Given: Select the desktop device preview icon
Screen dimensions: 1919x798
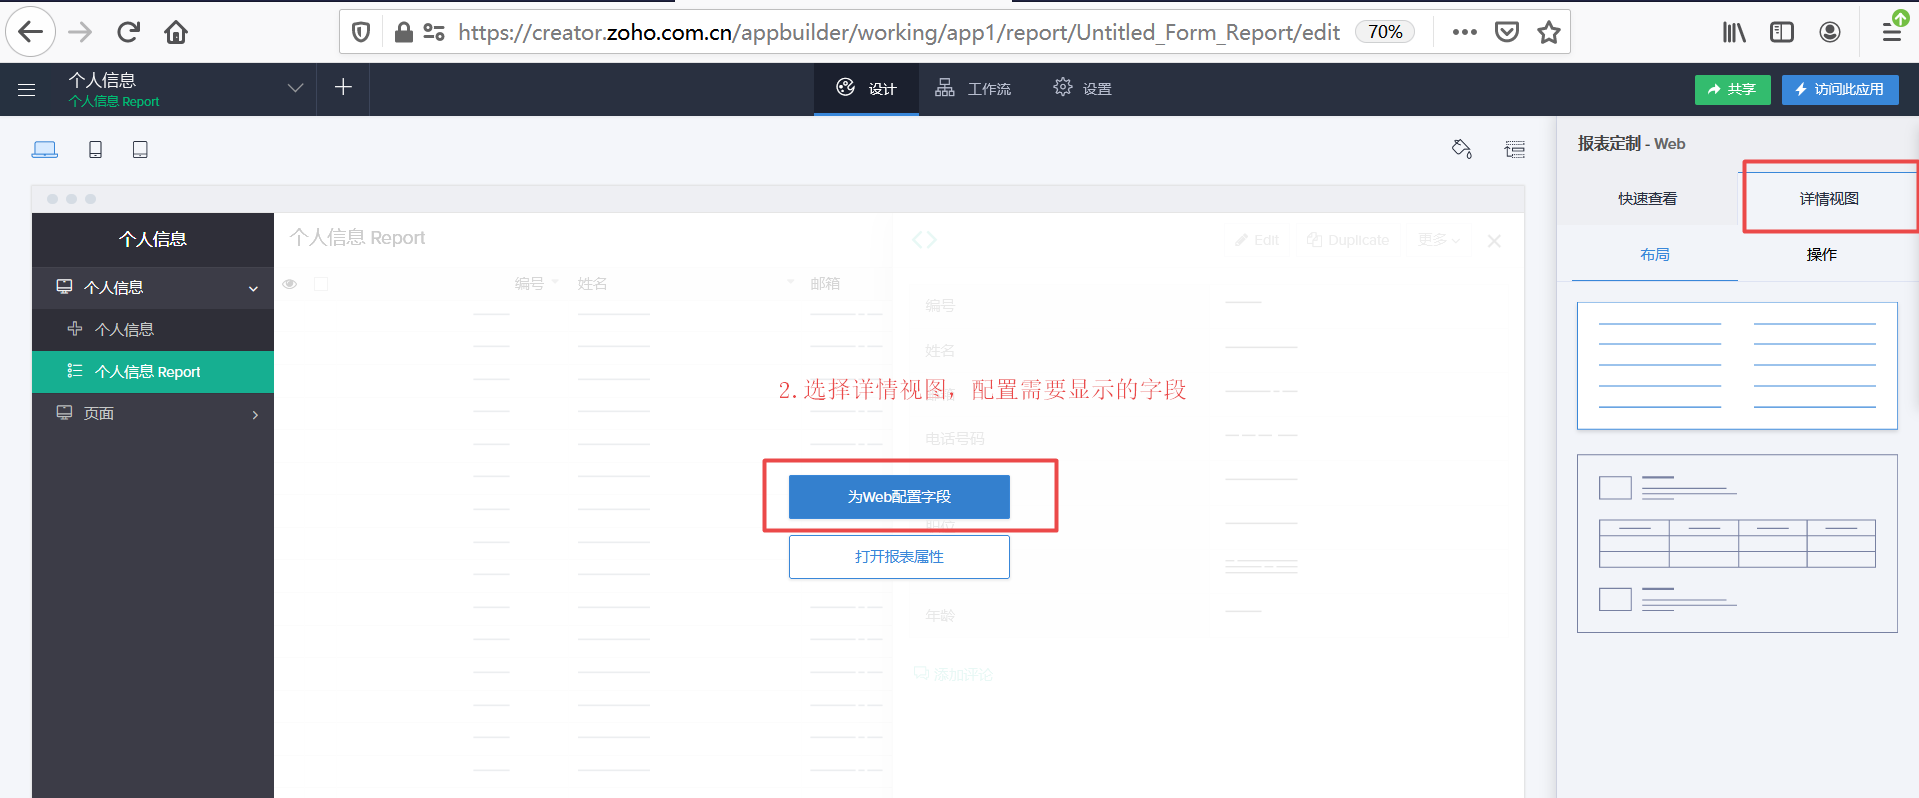Looking at the screenshot, I should 45,150.
